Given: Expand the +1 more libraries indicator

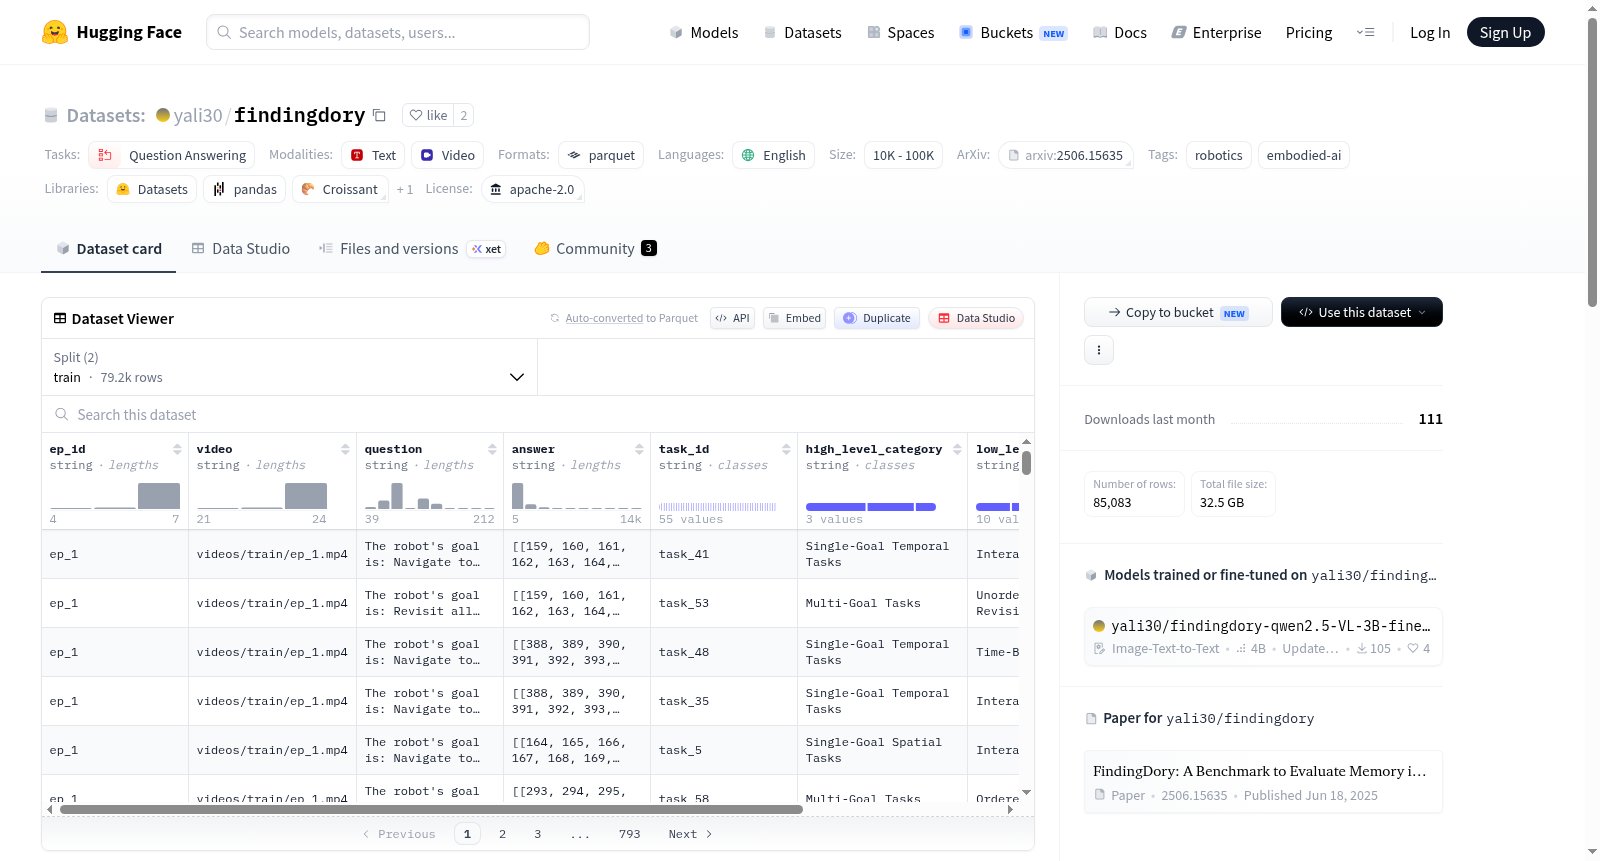Looking at the screenshot, I should (x=405, y=189).
